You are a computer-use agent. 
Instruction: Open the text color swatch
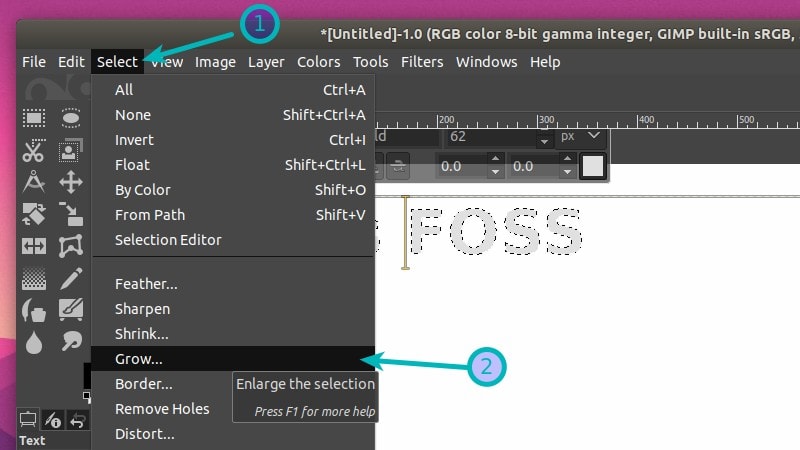[593, 166]
